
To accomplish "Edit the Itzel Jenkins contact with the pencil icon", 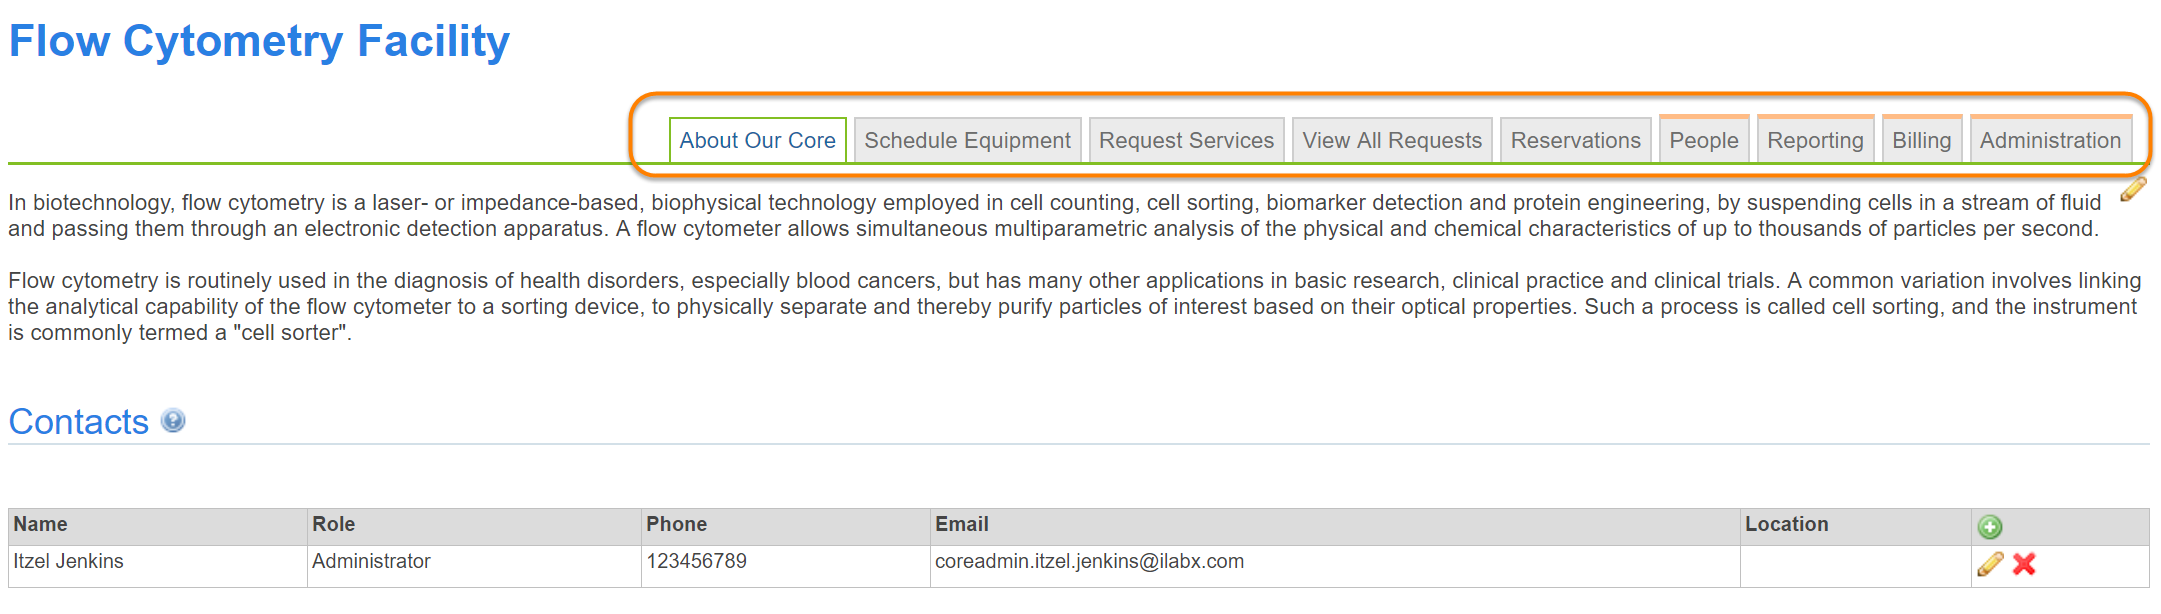I will 1990,564.
